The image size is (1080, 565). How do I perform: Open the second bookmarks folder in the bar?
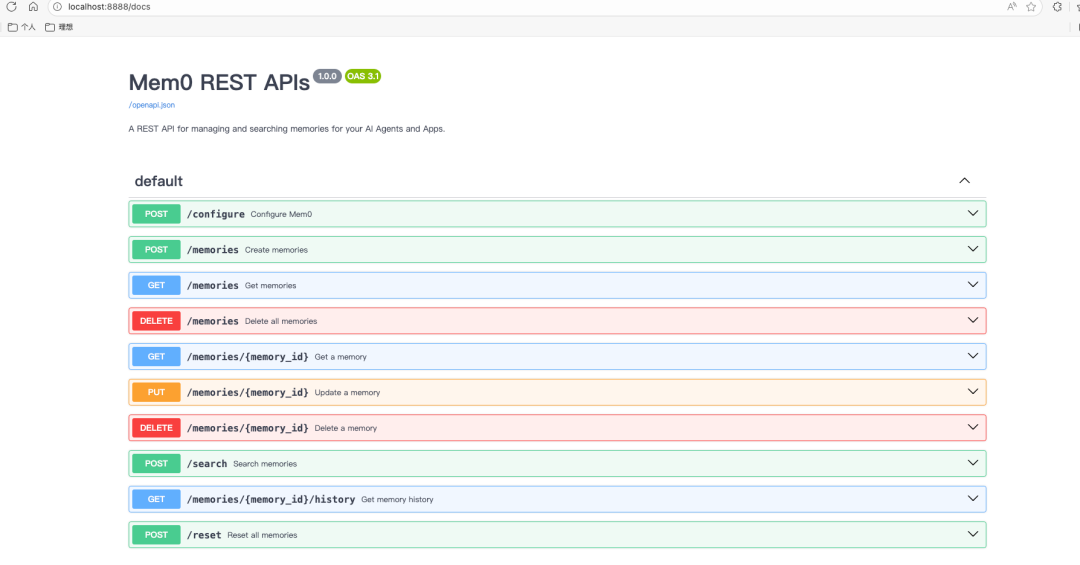click(59, 27)
